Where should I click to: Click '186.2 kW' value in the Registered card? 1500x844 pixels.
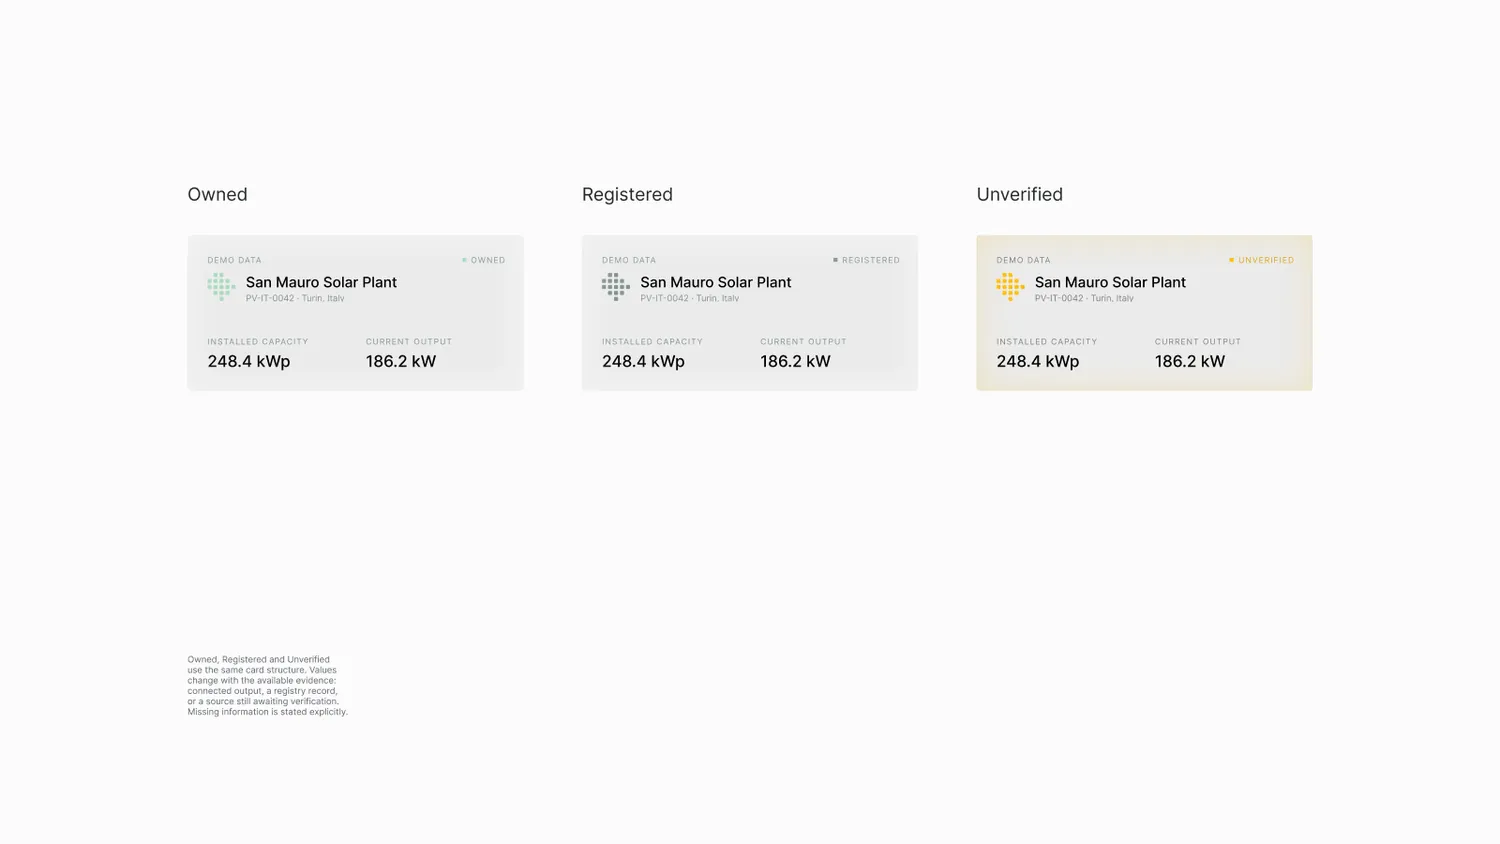tap(795, 361)
